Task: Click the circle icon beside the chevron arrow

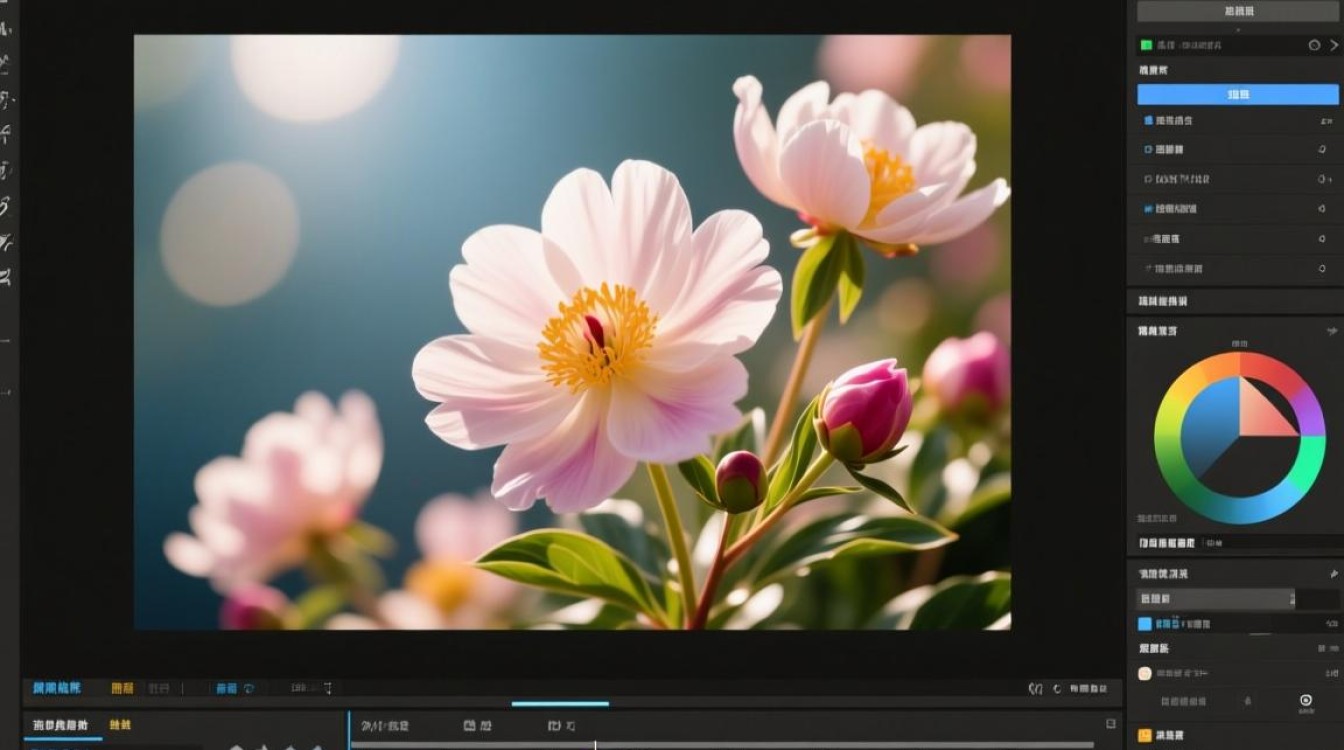Action: point(1314,45)
